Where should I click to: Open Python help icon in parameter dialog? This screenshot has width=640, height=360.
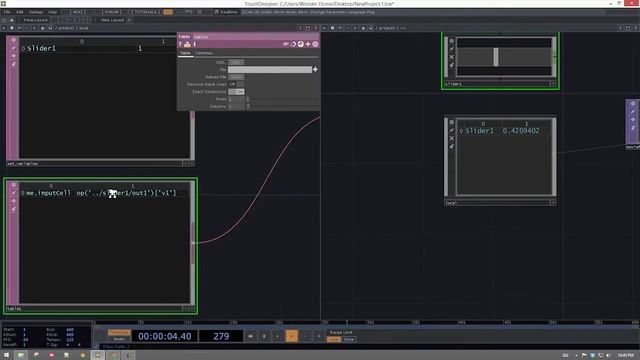(x=187, y=44)
